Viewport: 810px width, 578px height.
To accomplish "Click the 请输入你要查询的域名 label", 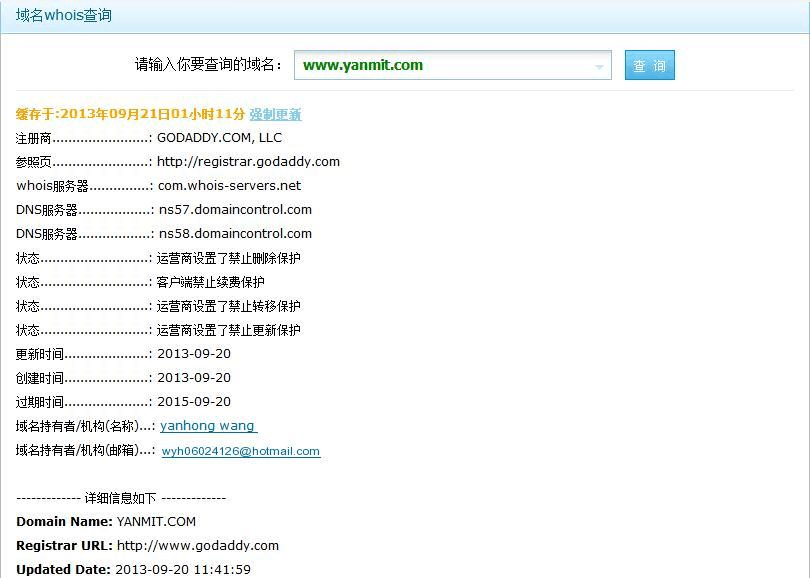I will pyautogui.click(x=209, y=65).
